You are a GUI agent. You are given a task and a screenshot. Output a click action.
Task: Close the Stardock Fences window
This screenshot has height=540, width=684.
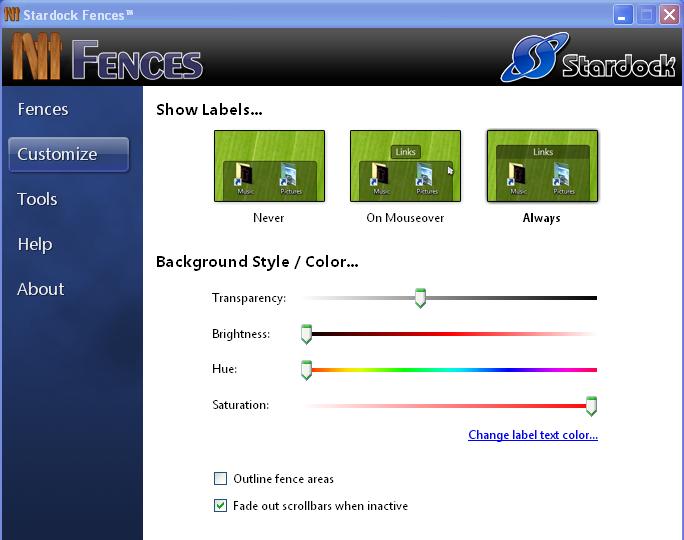[x=669, y=15]
